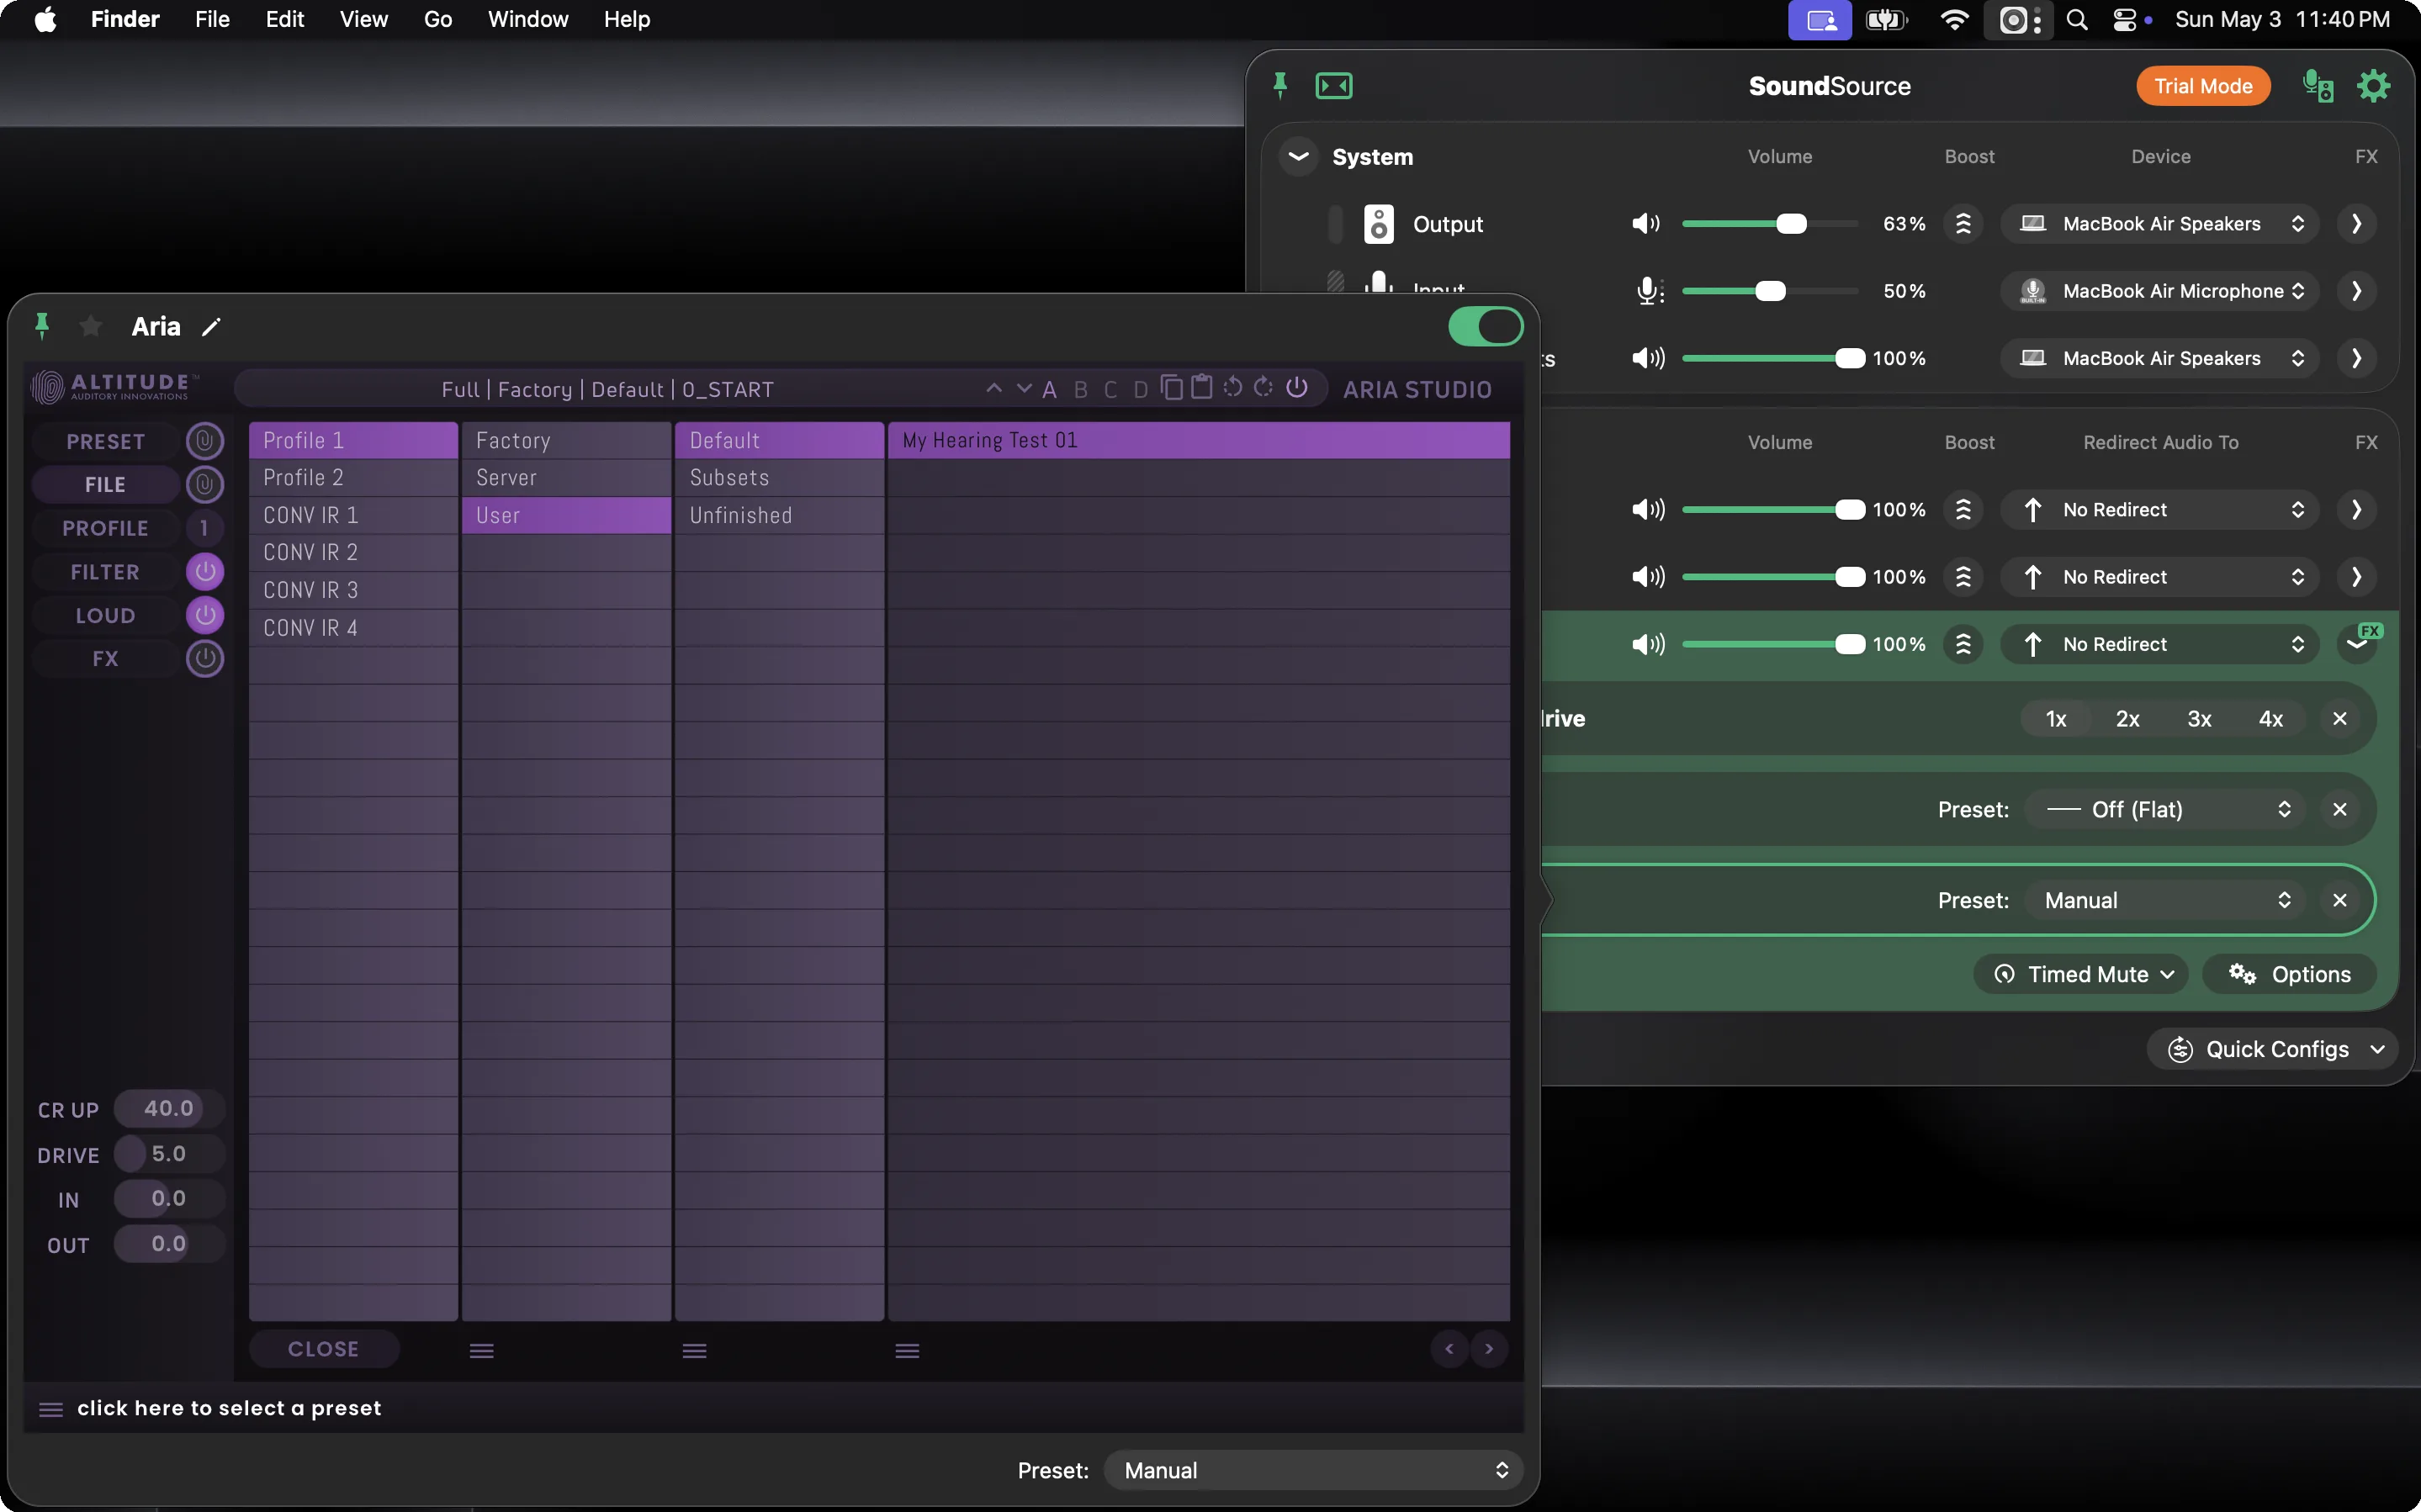The height and width of the screenshot is (1512, 2421).
Task: Open macOS Spotlight search
Action: pyautogui.click(x=2077, y=20)
